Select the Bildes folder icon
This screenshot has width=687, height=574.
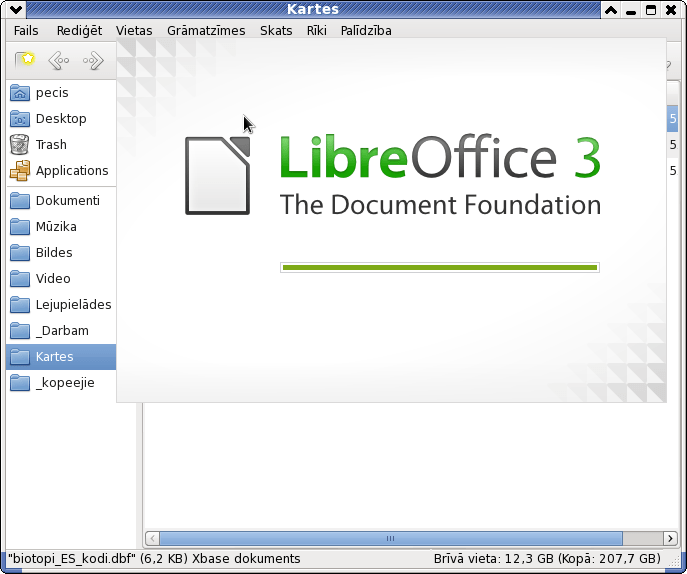(20, 252)
